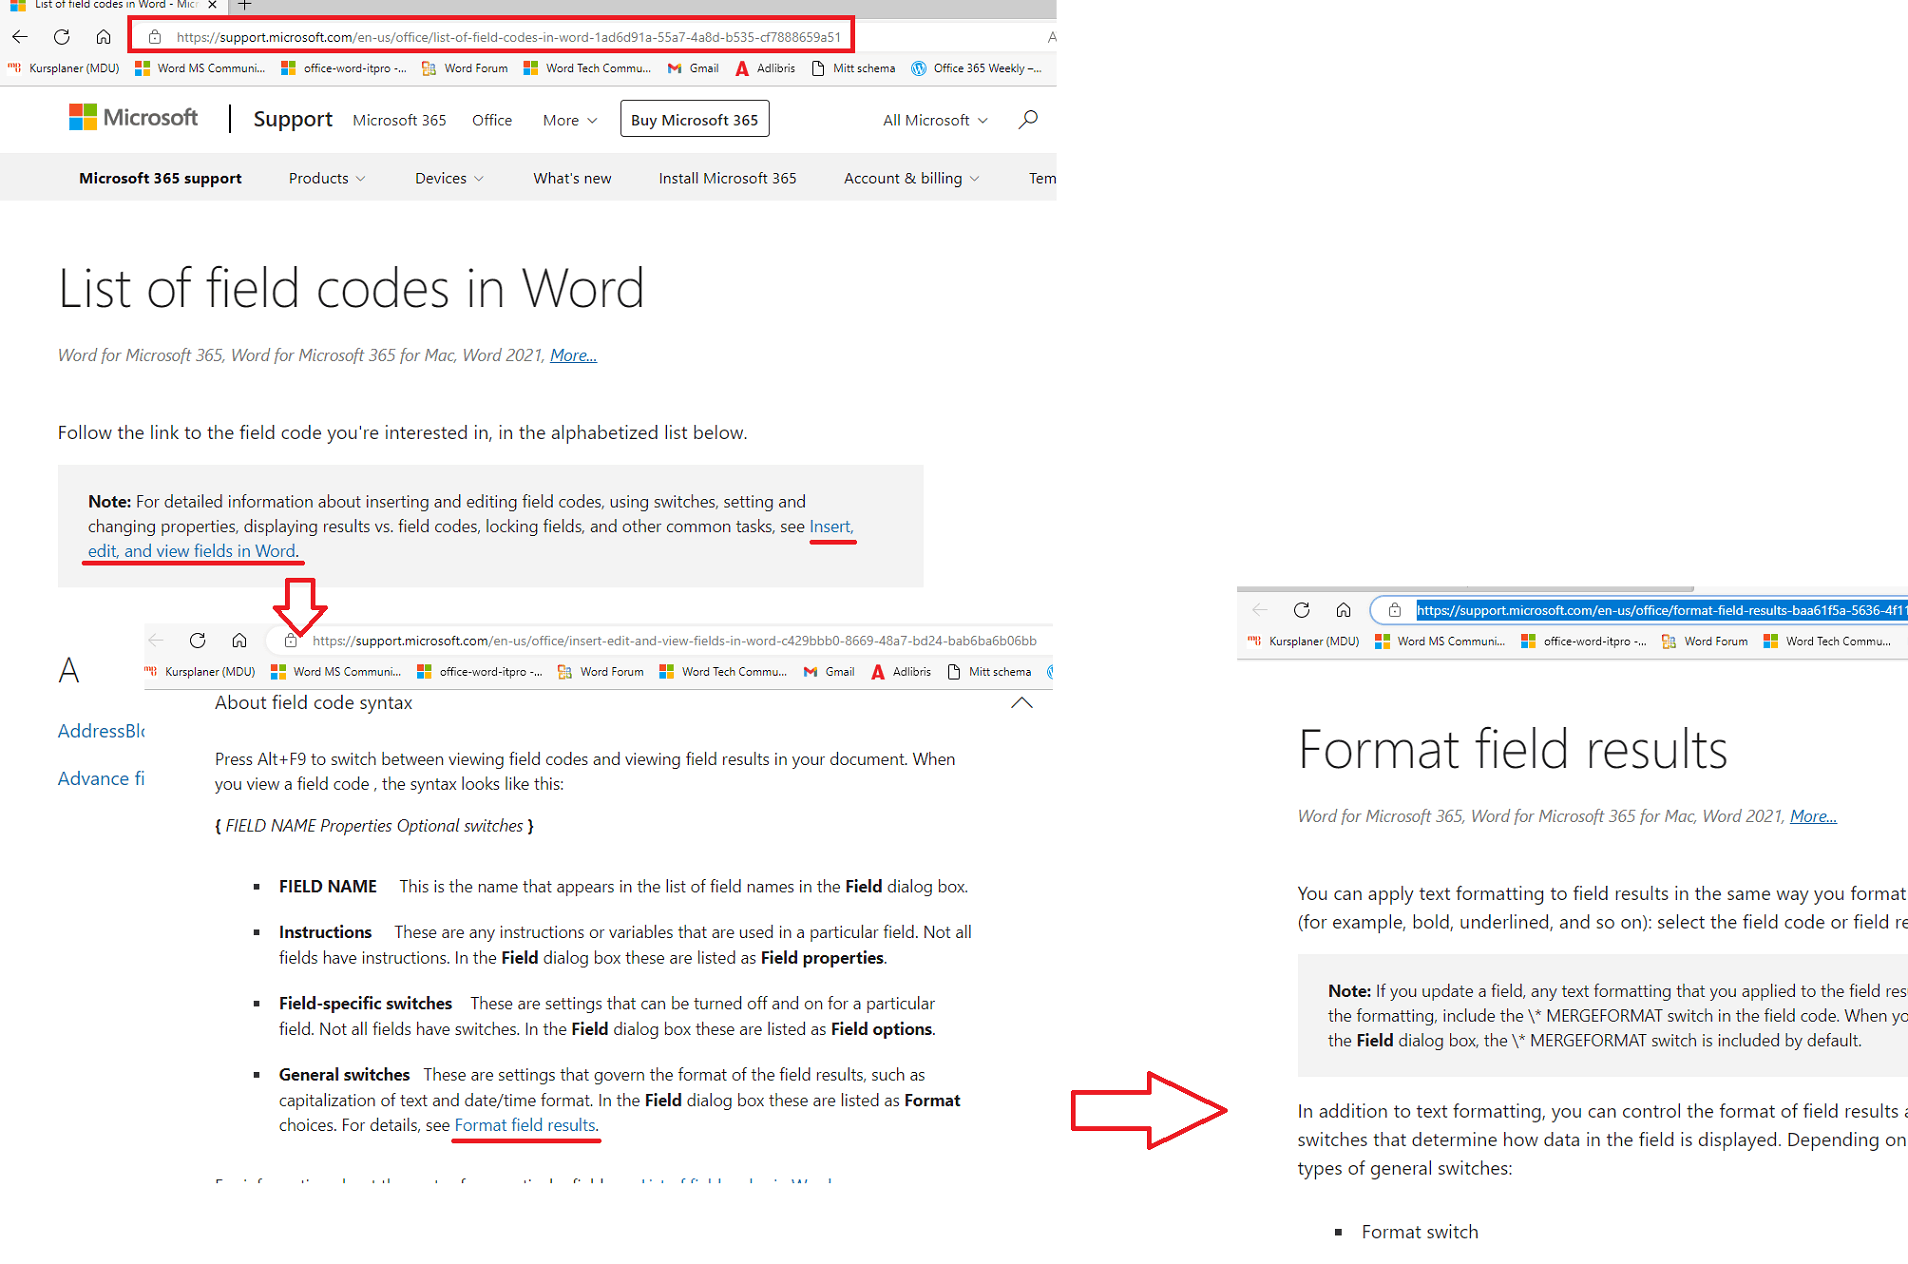The width and height of the screenshot is (1908, 1264).
Task: Click the format-field-results address bar
Action: pyautogui.click(x=1661, y=610)
